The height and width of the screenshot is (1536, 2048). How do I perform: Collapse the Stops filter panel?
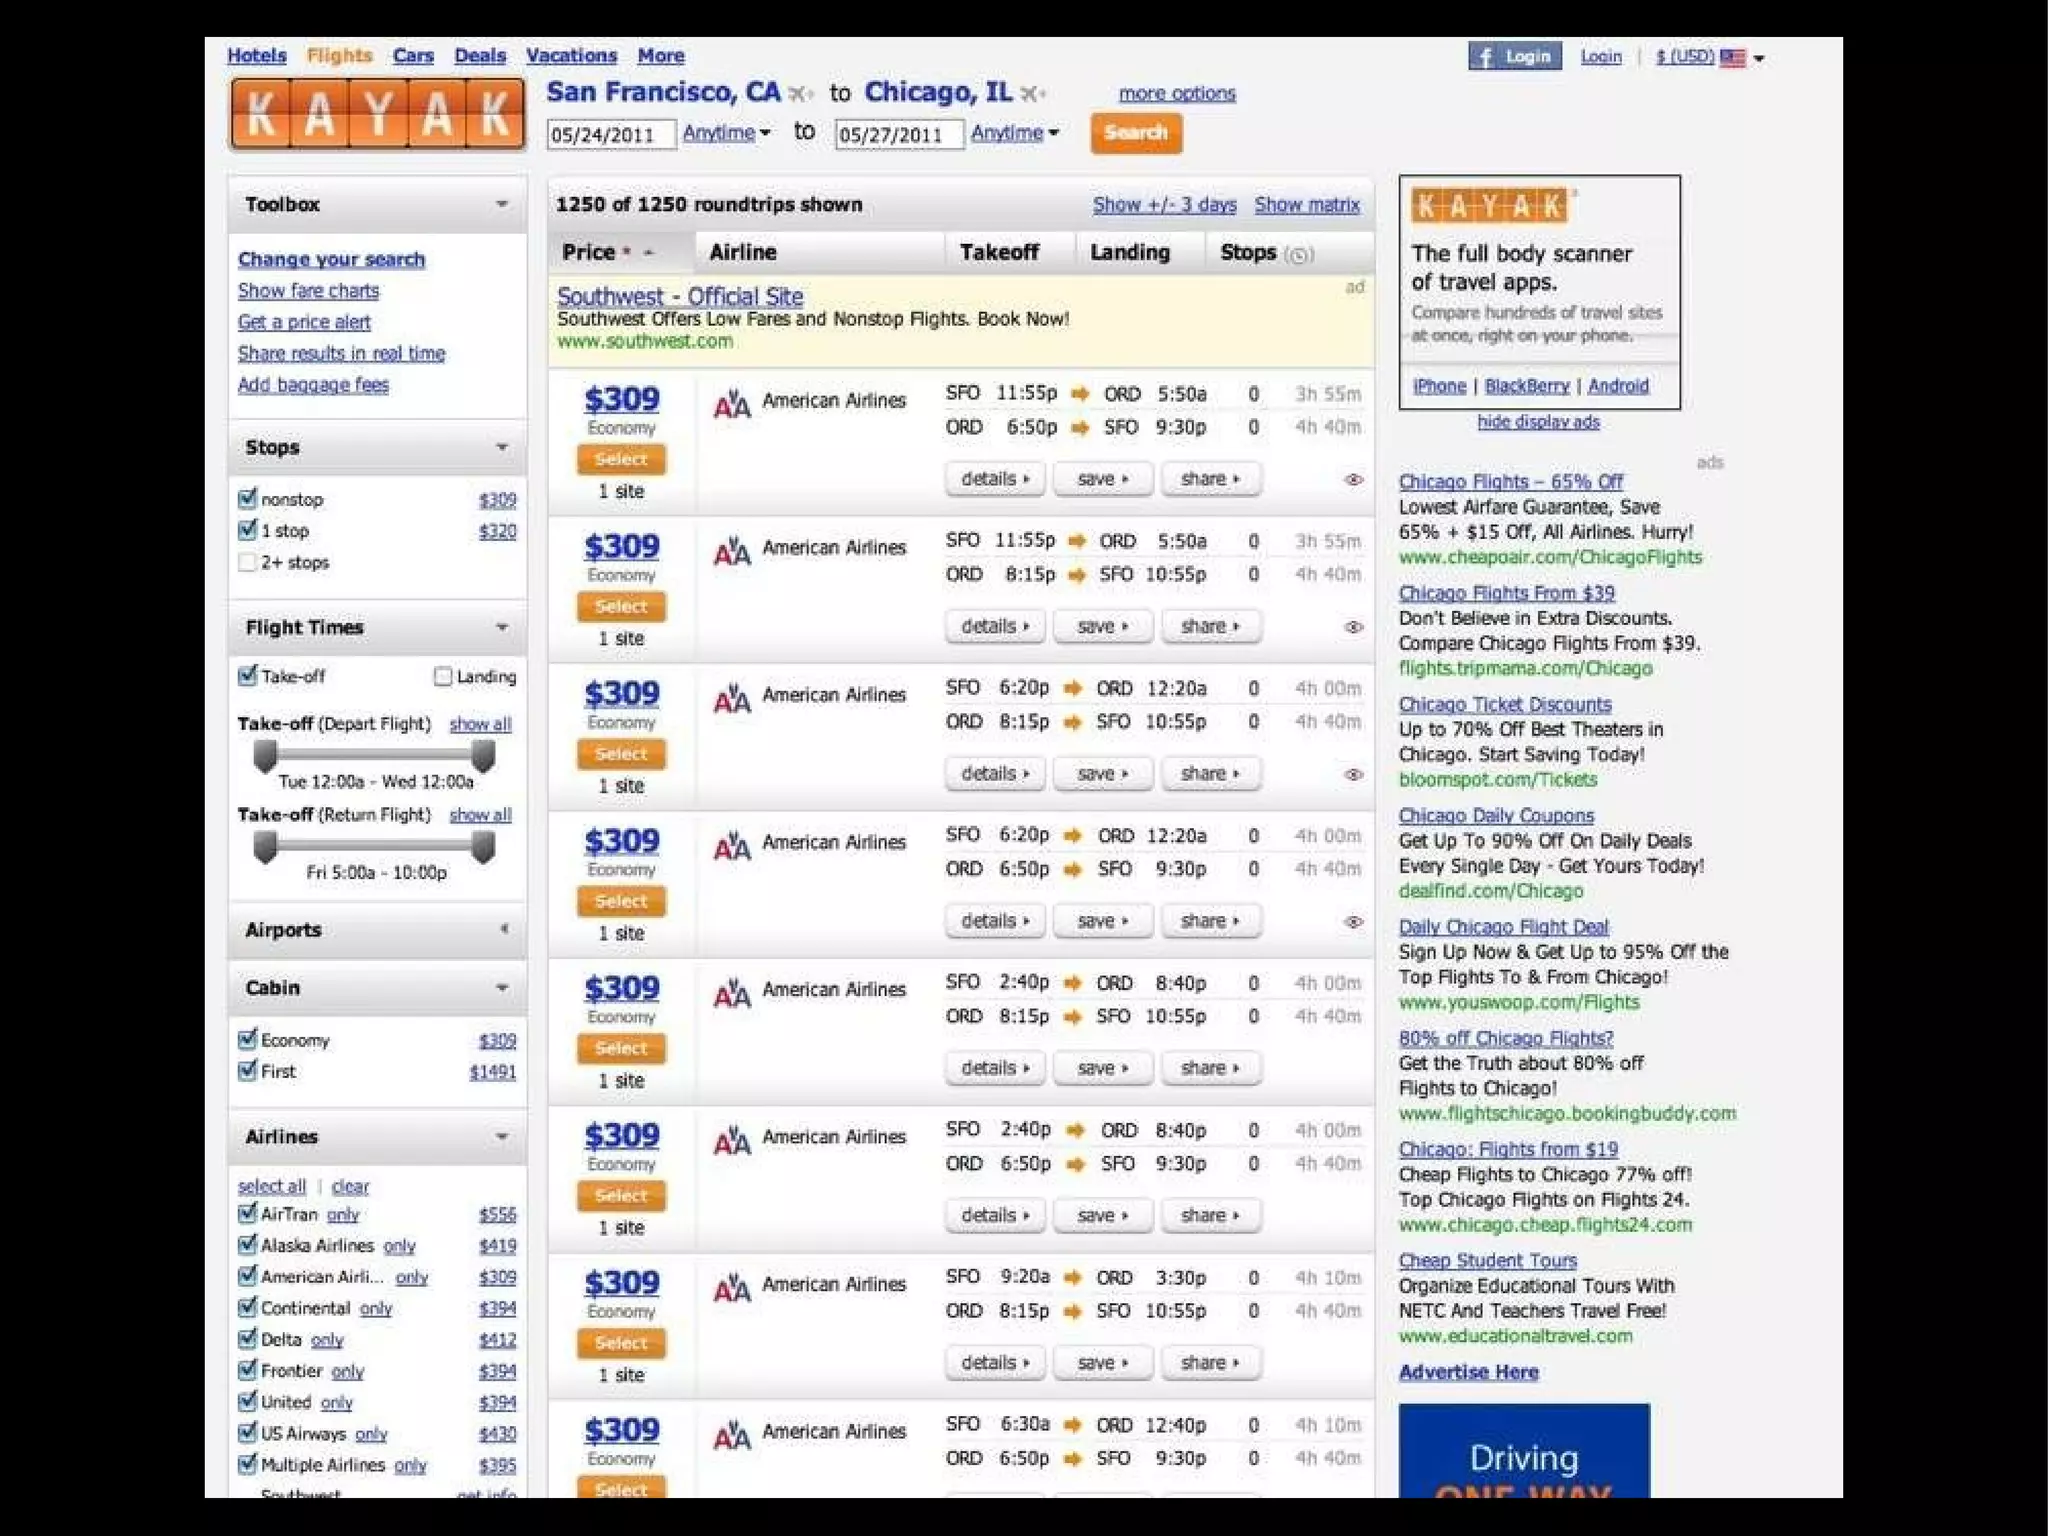click(502, 447)
